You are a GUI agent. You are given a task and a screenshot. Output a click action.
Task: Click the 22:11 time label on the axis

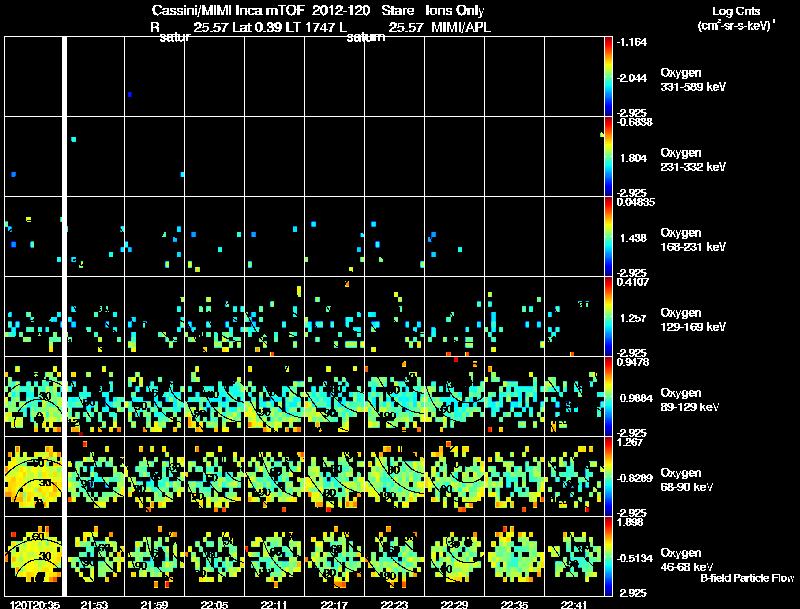coord(274,604)
